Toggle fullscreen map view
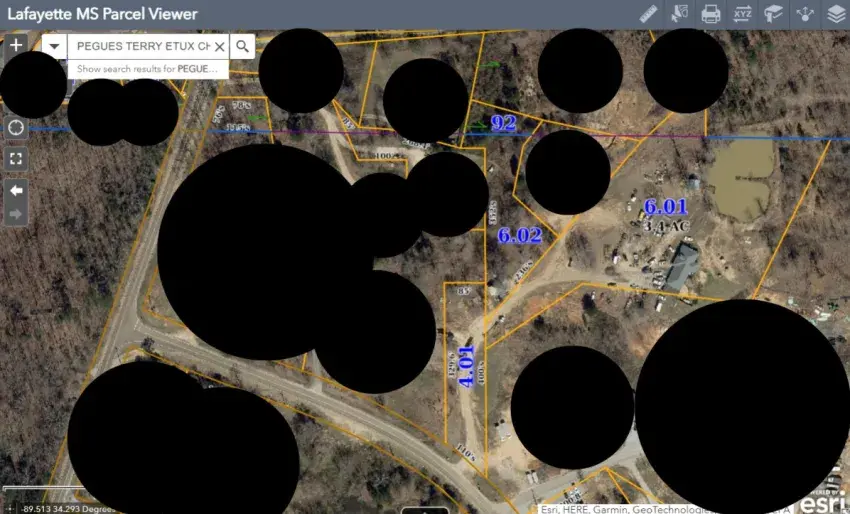This screenshot has width=850, height=514. [16, 158]
